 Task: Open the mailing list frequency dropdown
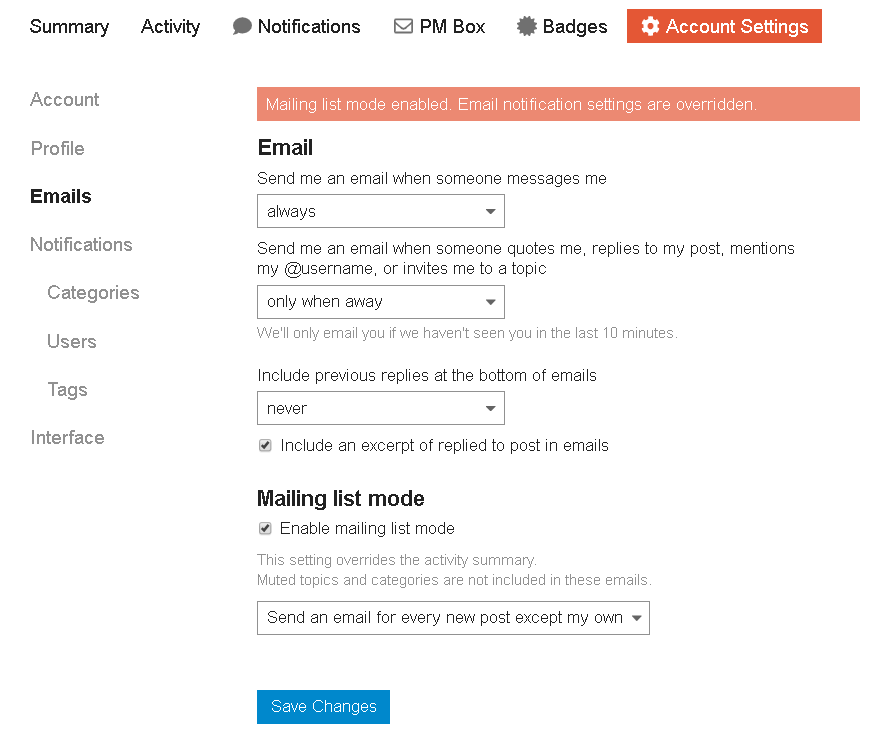point(453,618)
